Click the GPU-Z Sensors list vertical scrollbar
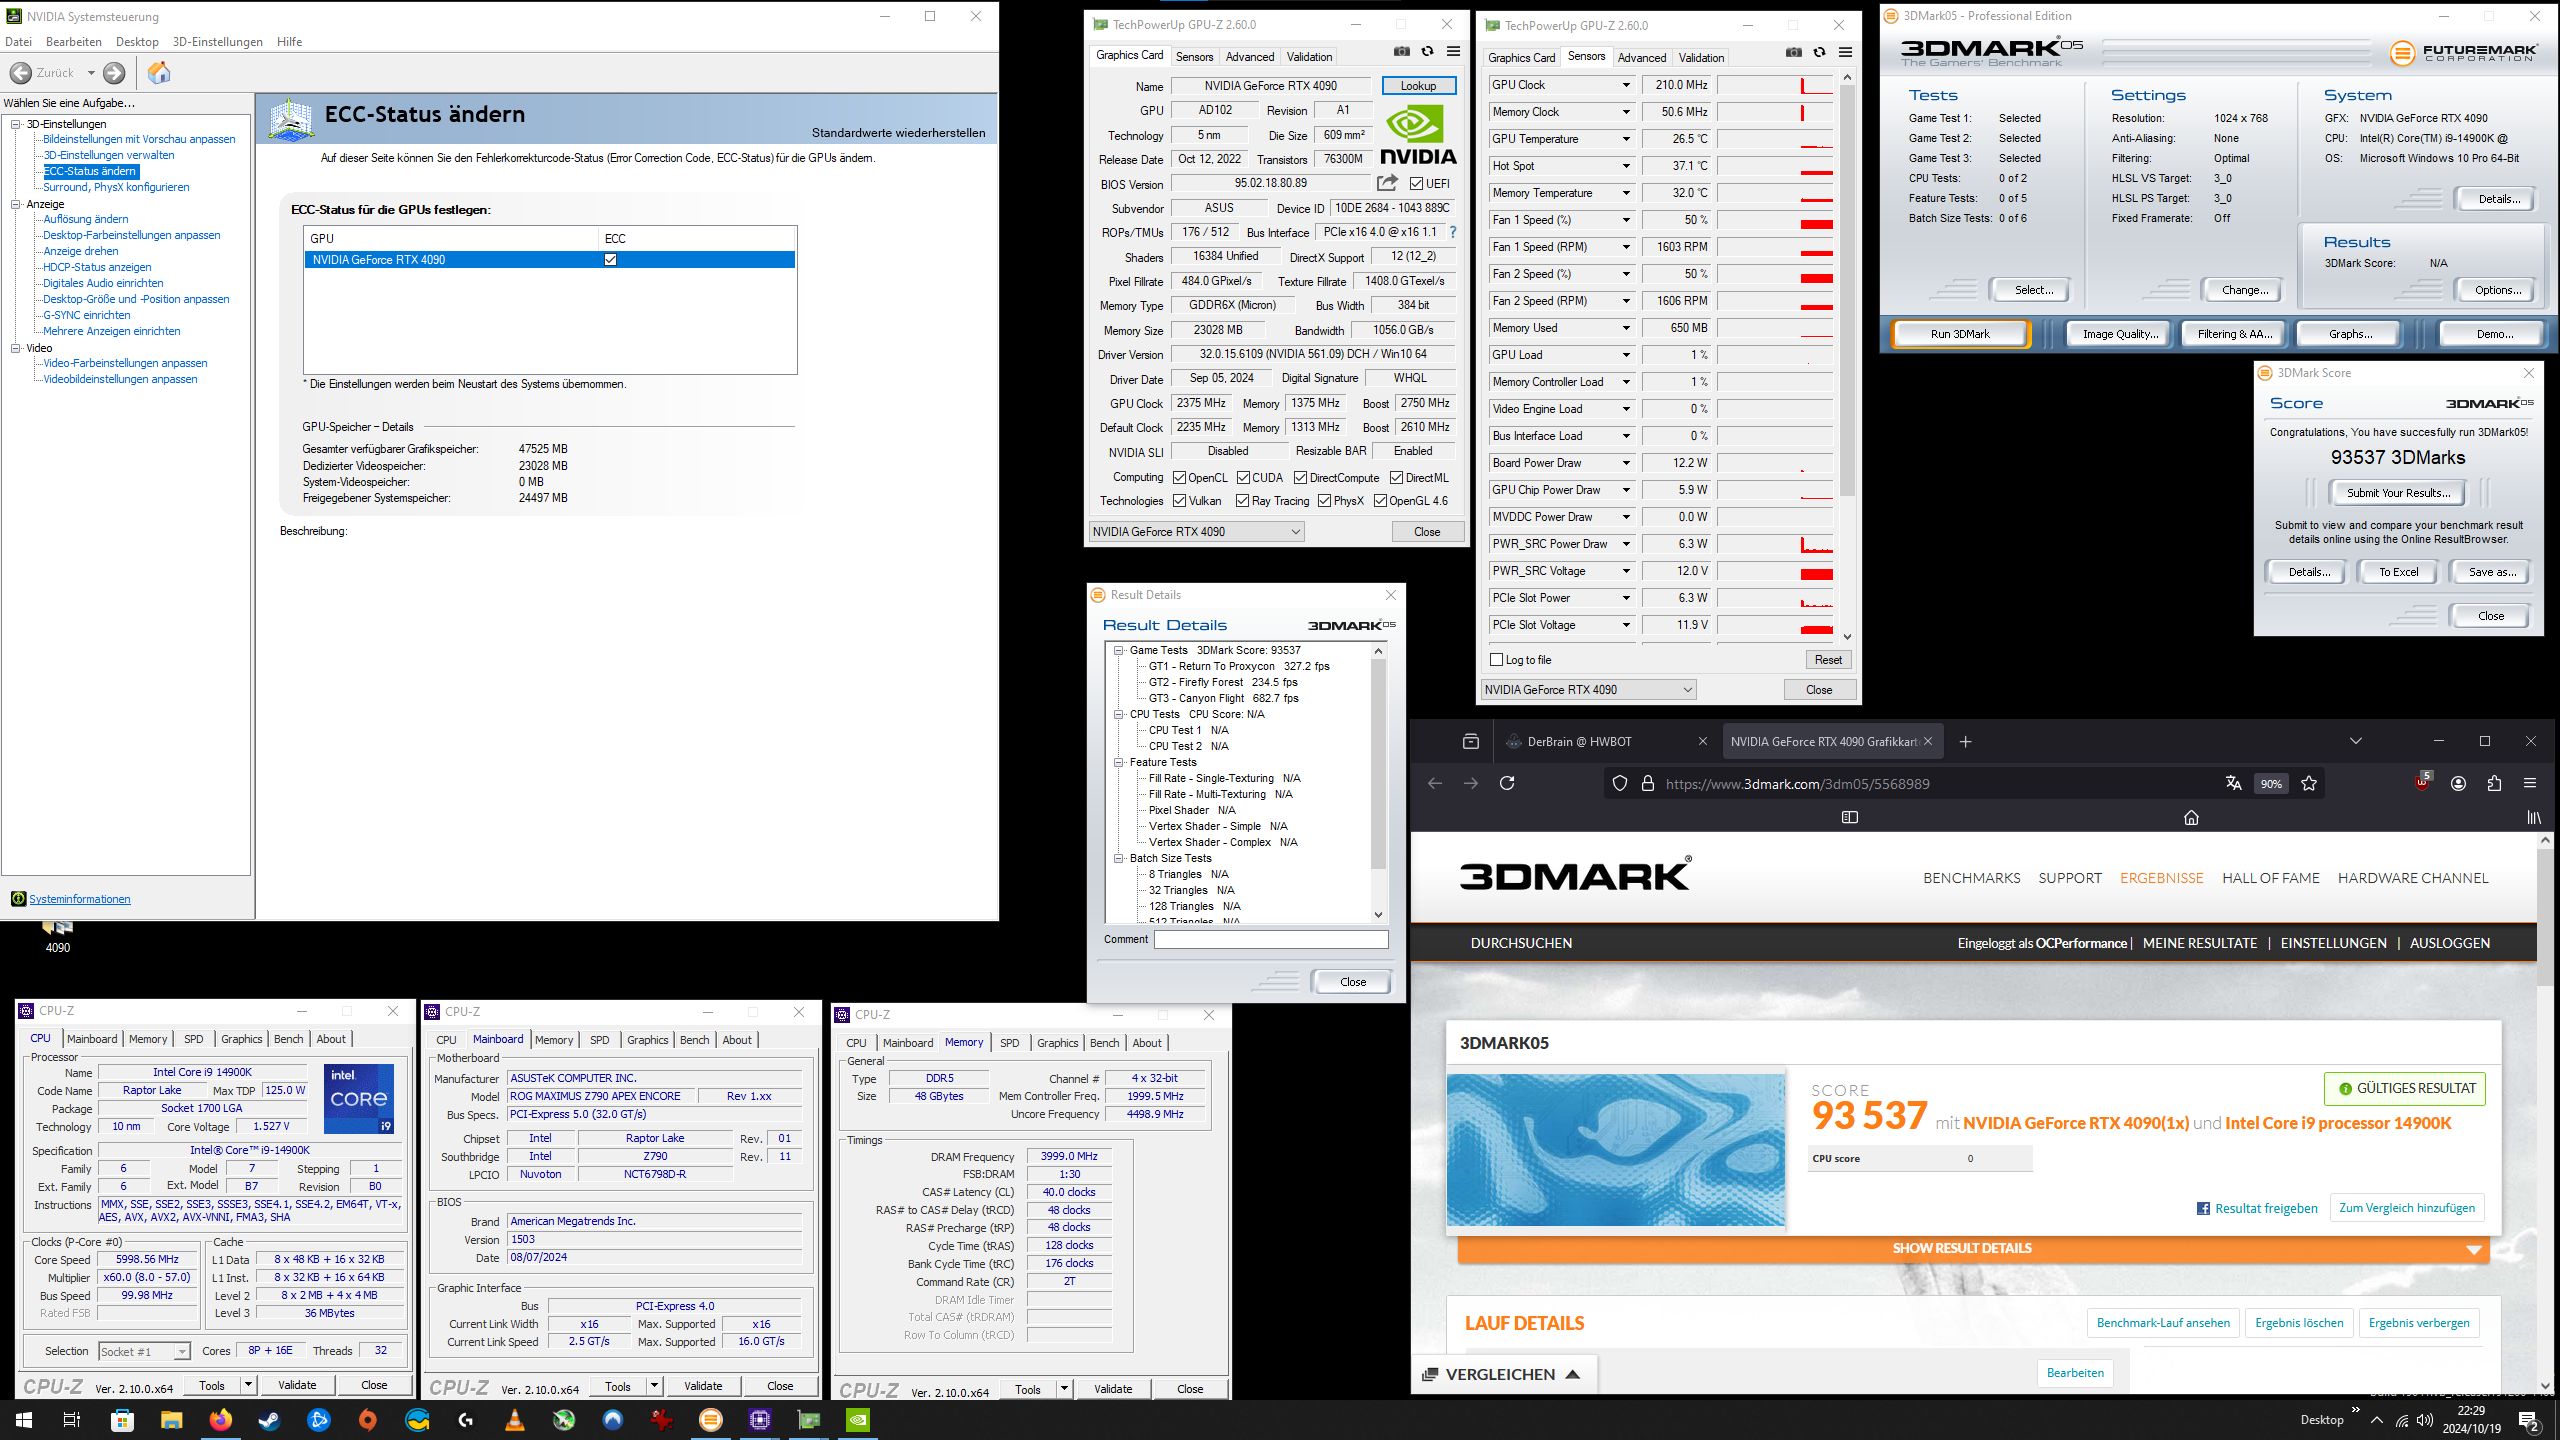Viewport: 2560px width, 1440px height. 1847,357
